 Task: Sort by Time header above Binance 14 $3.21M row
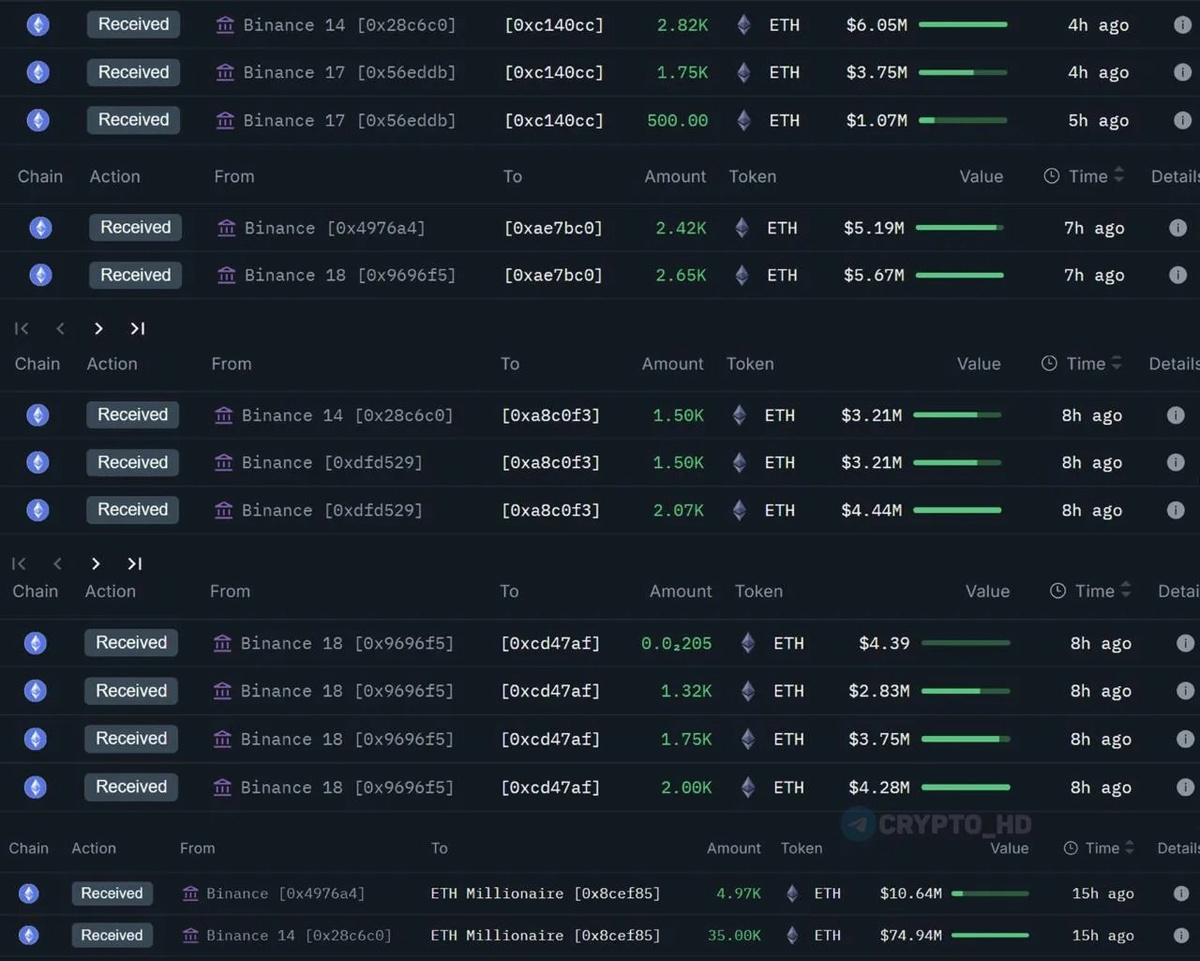coord(1082,364)
